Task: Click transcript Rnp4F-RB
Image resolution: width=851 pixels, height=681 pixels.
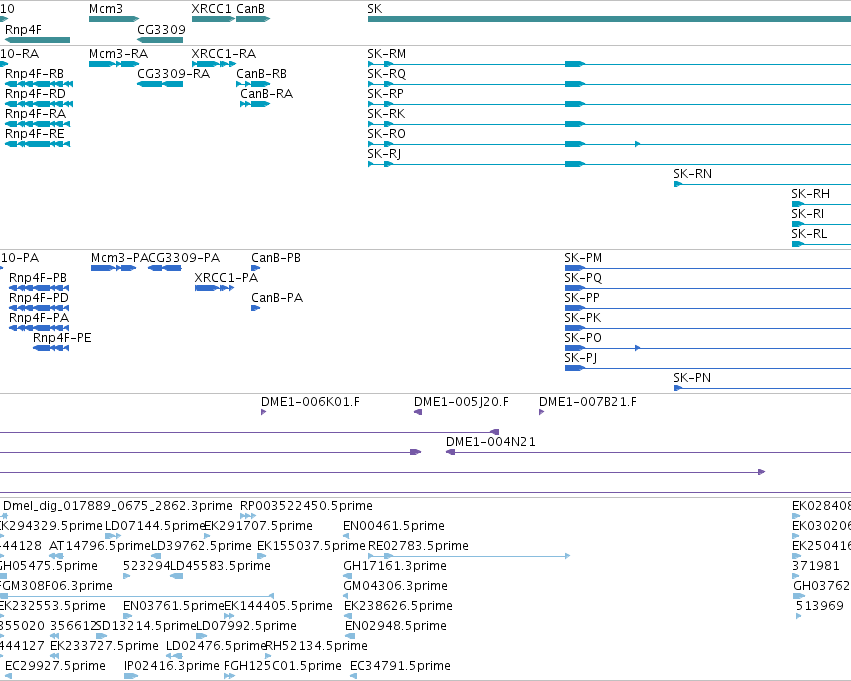Action: click(x=39, y=84)
